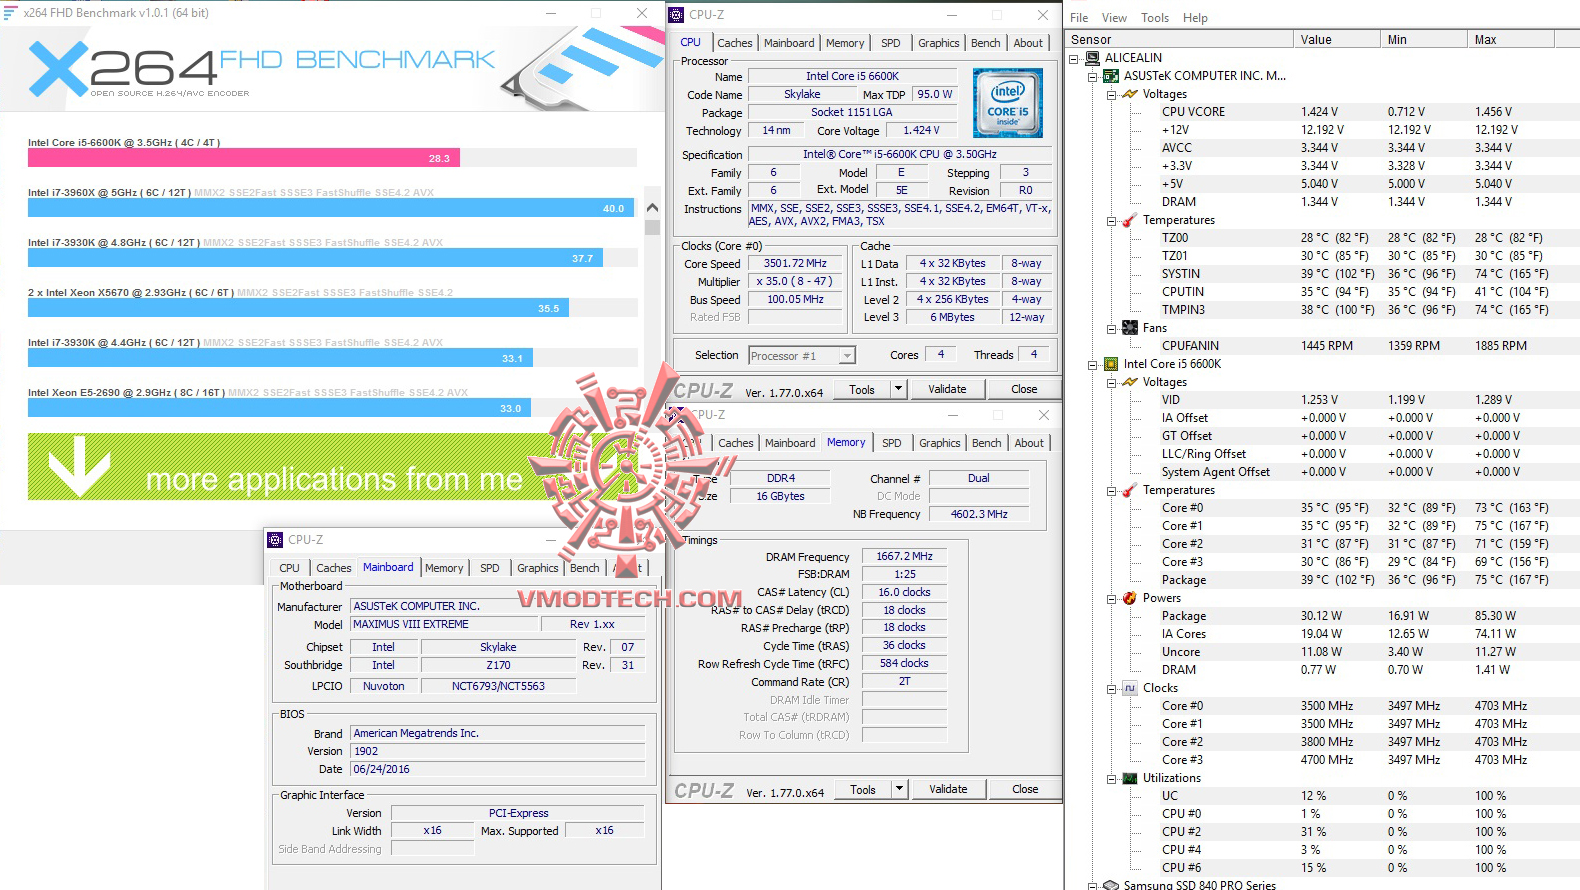
Task: Collapse the ASUSTeK COMPUTER INC. node
Action: click(1093, 77)
